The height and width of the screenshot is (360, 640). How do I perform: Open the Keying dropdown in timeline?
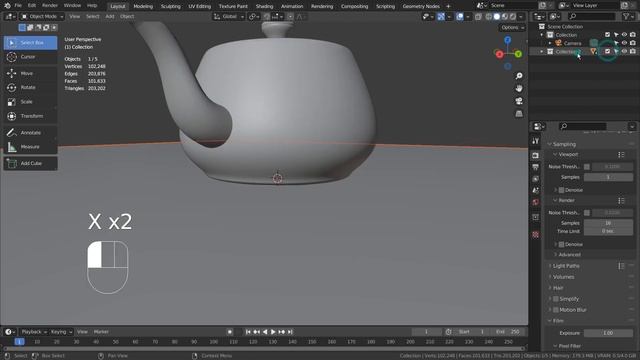[61, 332]
